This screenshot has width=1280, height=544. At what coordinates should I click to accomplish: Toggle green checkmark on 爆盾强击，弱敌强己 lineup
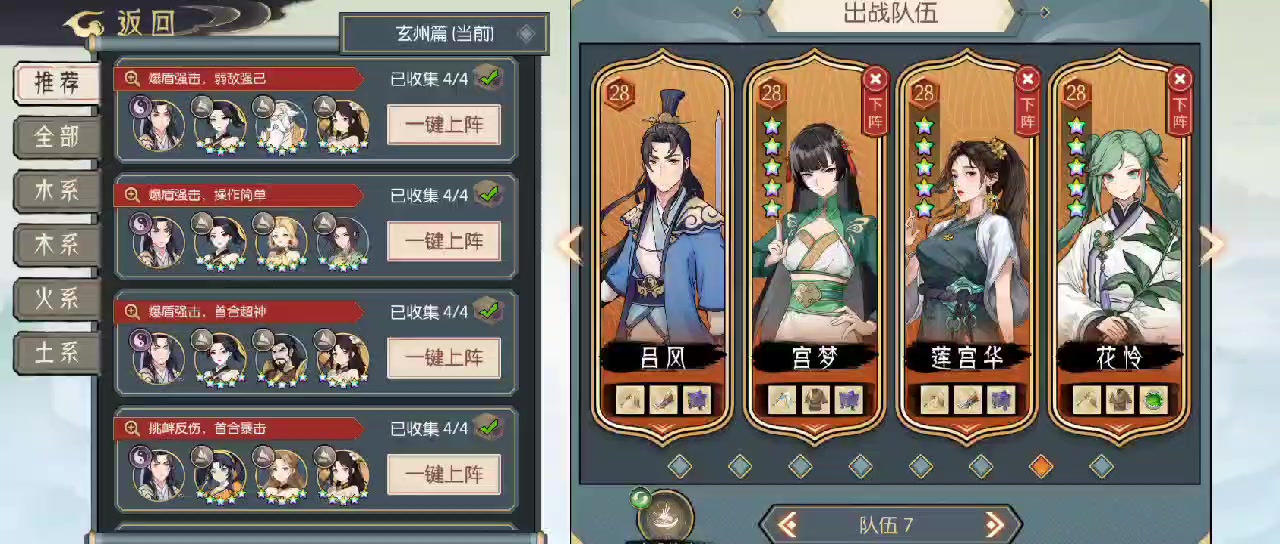click(x=488, y=77)
